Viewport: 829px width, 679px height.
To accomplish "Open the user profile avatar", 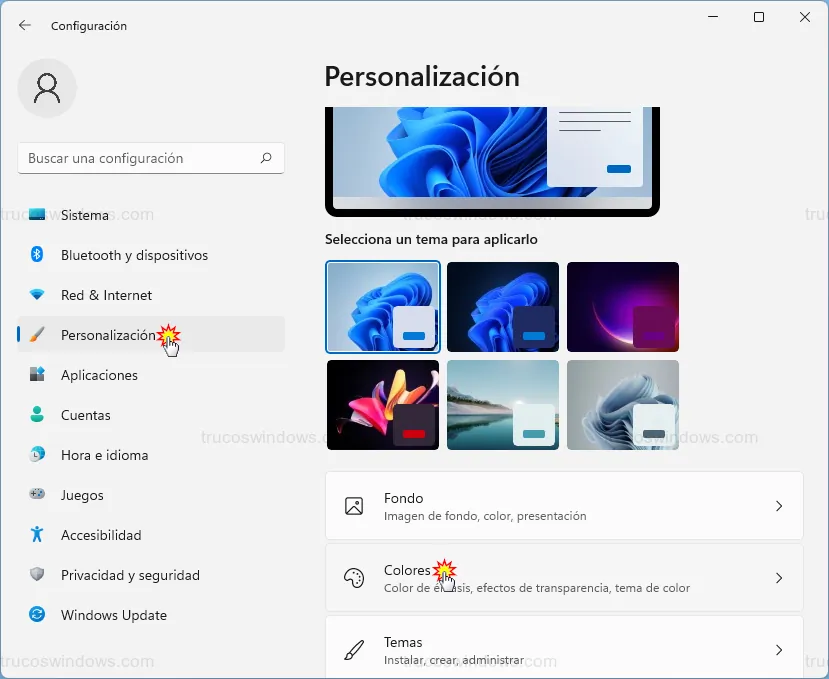I will [x=47, y=88].
